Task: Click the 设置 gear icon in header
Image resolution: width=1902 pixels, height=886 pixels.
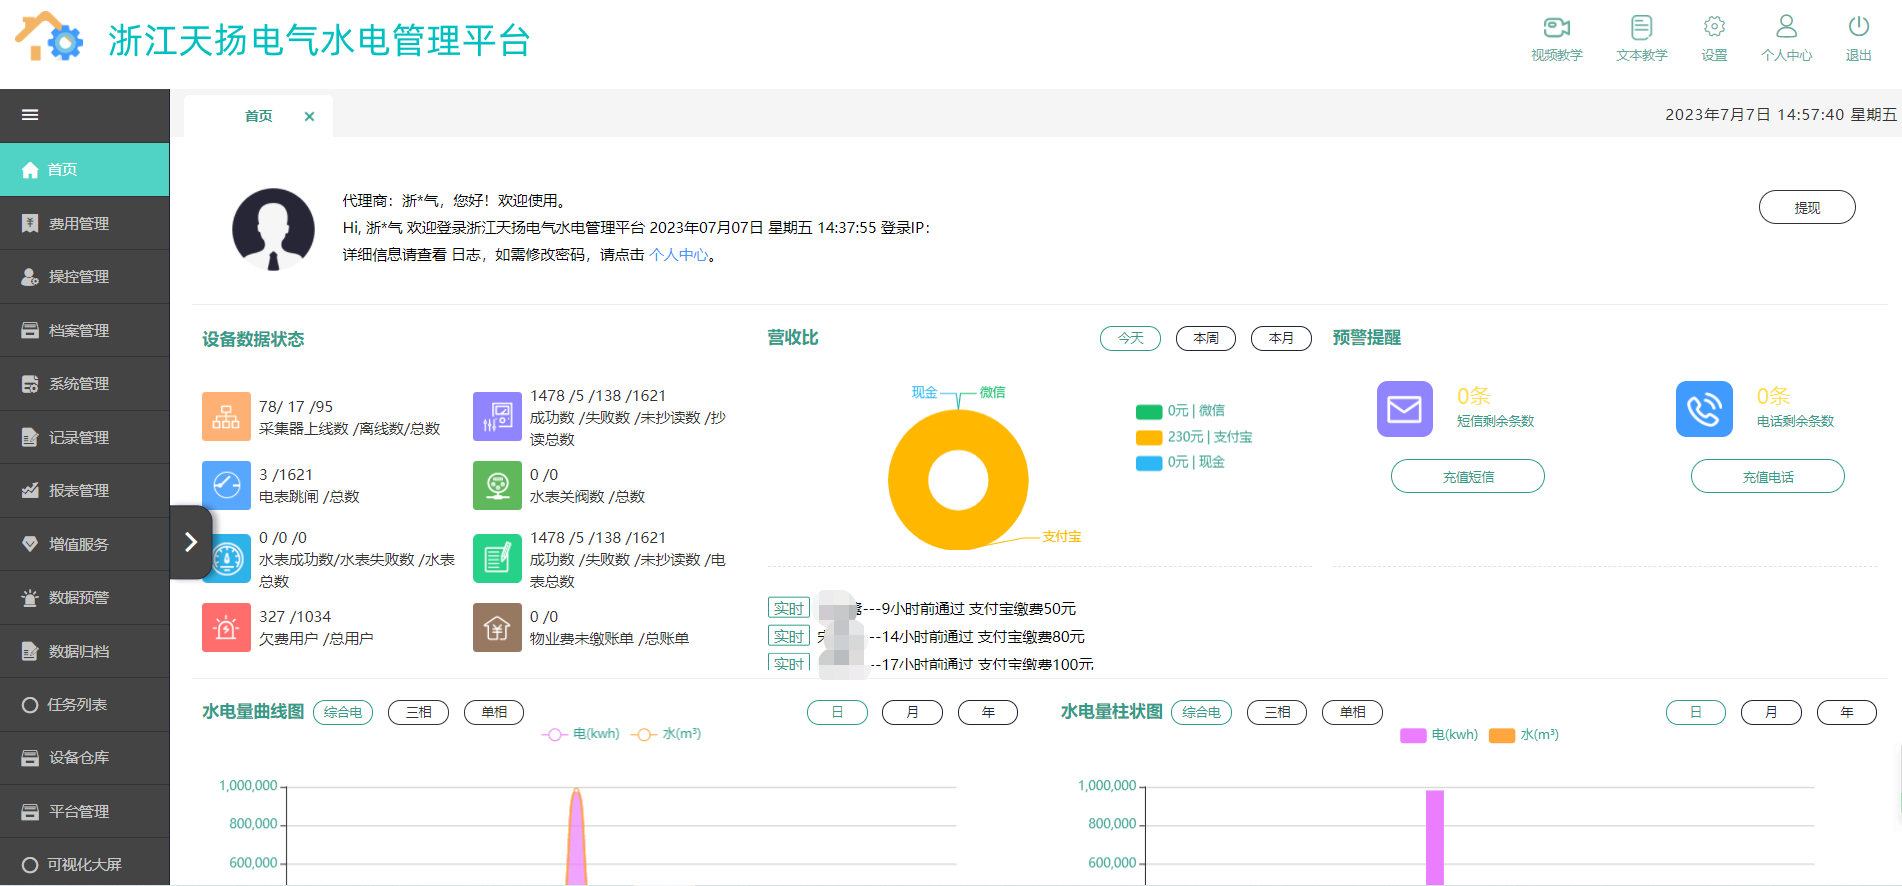Action: point(1714,28)
